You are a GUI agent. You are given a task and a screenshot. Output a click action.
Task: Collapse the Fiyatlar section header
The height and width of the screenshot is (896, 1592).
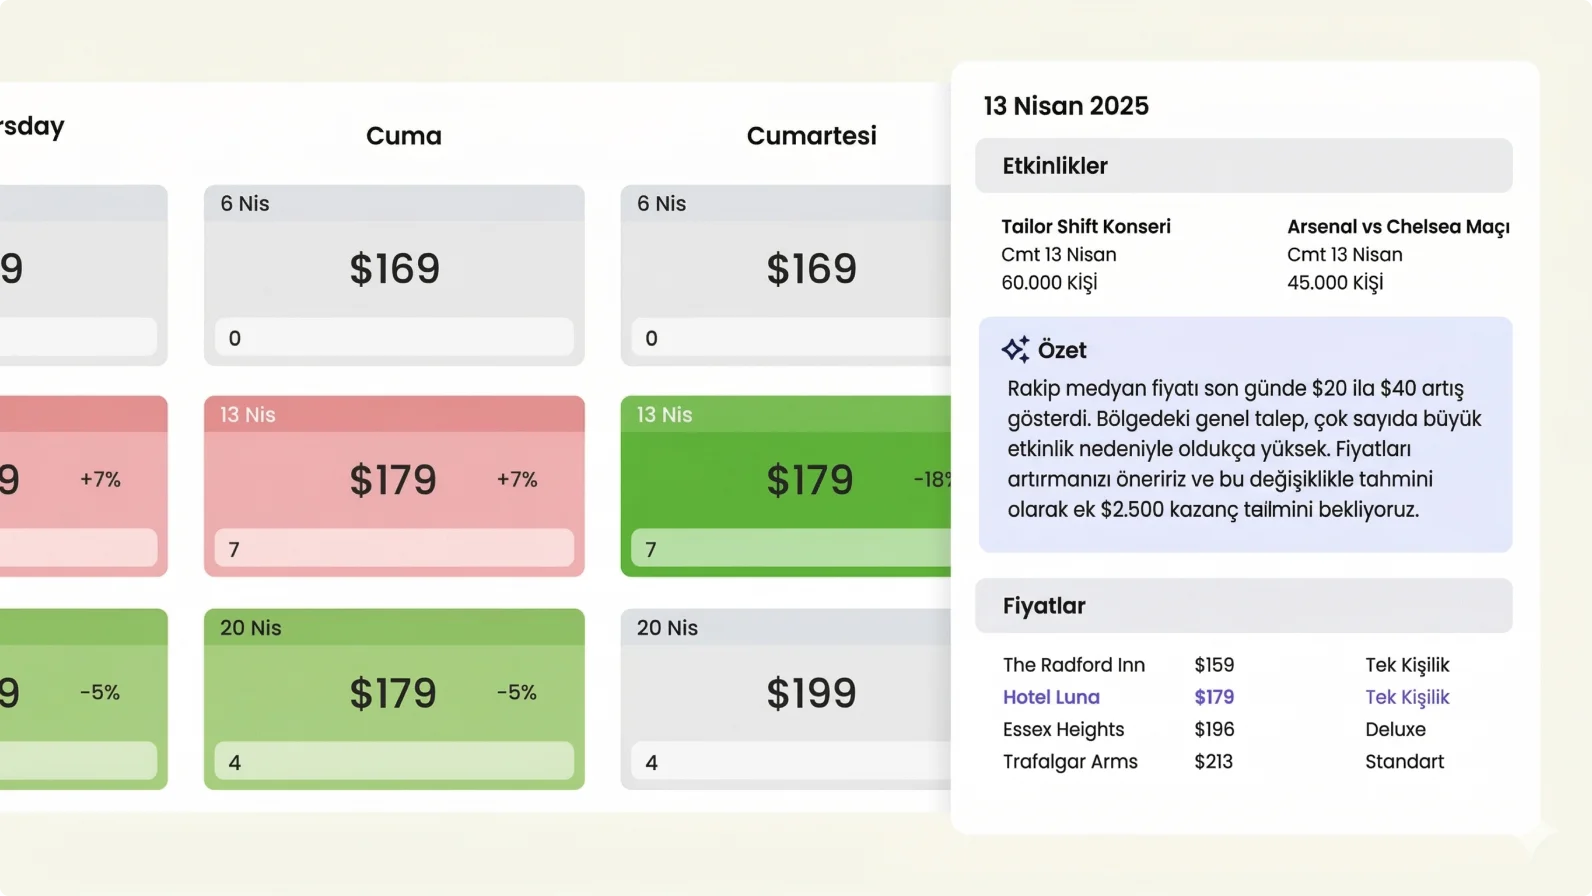coord(1243,606)
